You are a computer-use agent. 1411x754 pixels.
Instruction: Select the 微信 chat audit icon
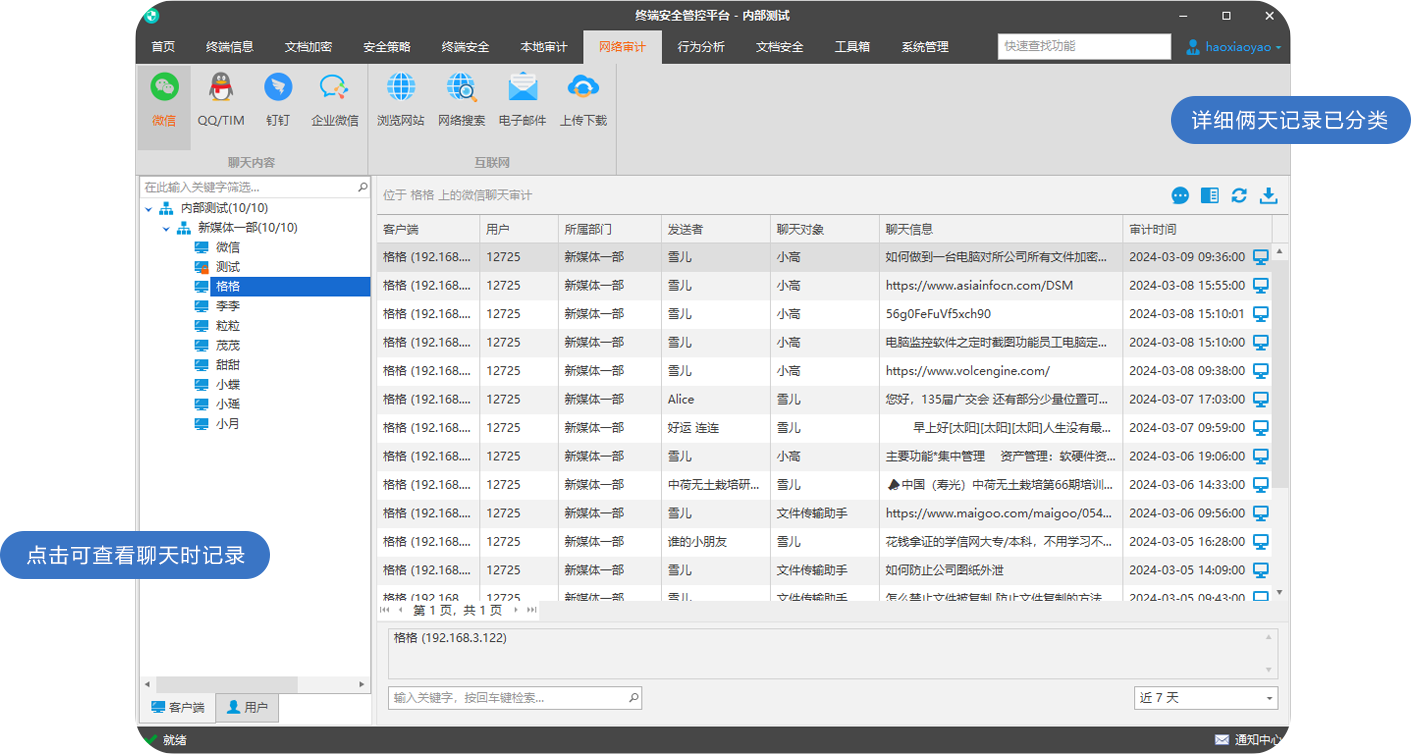pos(163,97)
